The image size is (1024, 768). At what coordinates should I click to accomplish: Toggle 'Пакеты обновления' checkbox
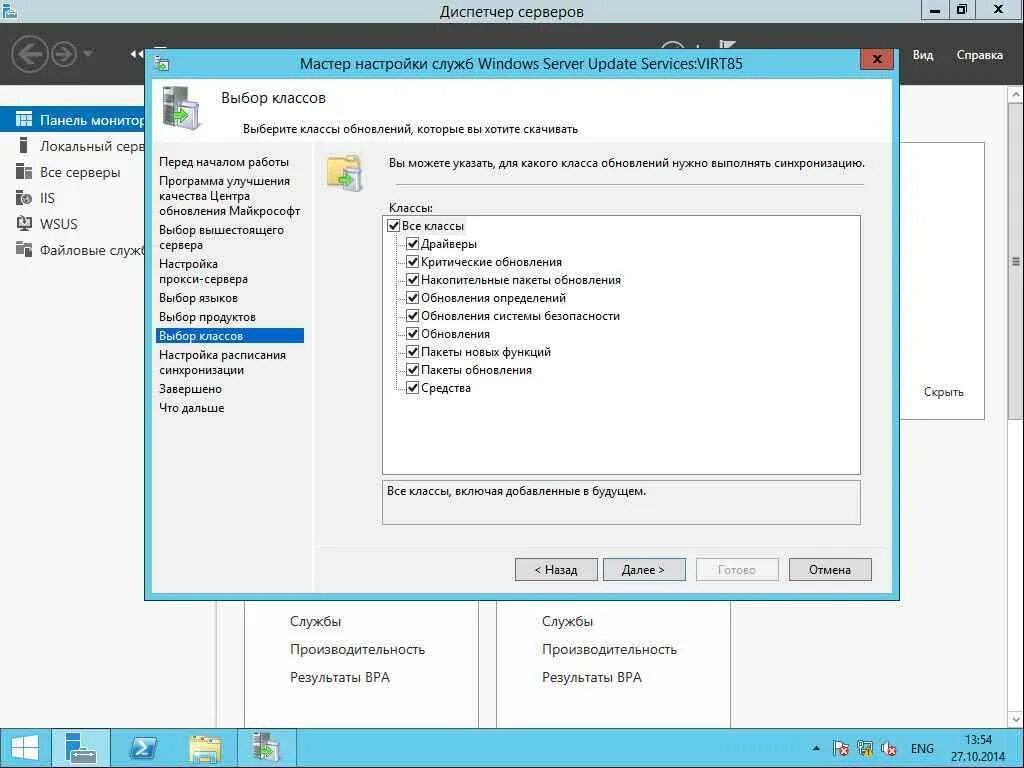tap(412, 370)
